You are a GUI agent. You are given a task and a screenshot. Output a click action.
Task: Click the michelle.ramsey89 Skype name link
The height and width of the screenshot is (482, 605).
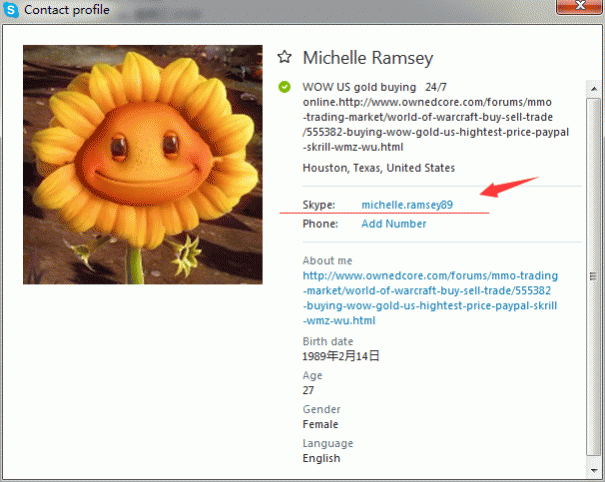pos(407,205)
